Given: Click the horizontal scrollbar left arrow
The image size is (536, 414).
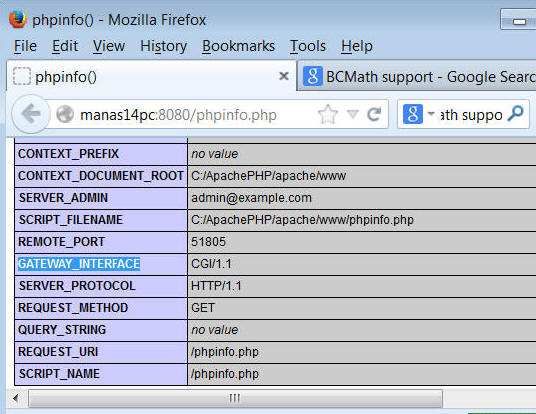Looking at the screenshot, I should (x=15, y=398).
